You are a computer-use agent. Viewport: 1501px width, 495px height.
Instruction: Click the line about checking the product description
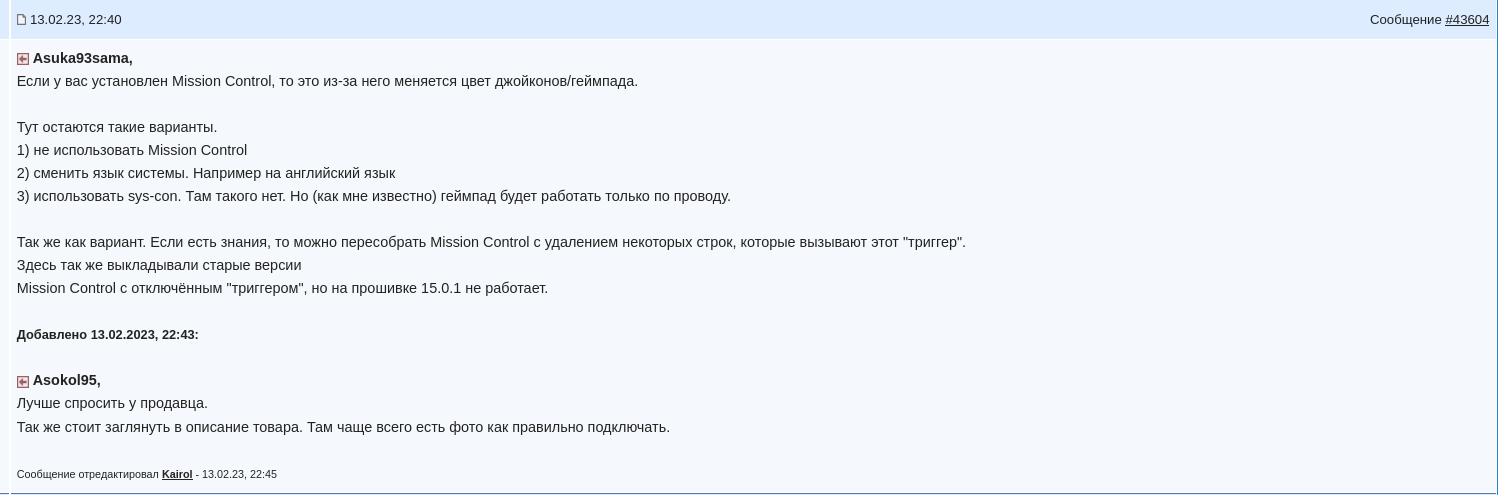pyautogui.click(x=343, y=427)
